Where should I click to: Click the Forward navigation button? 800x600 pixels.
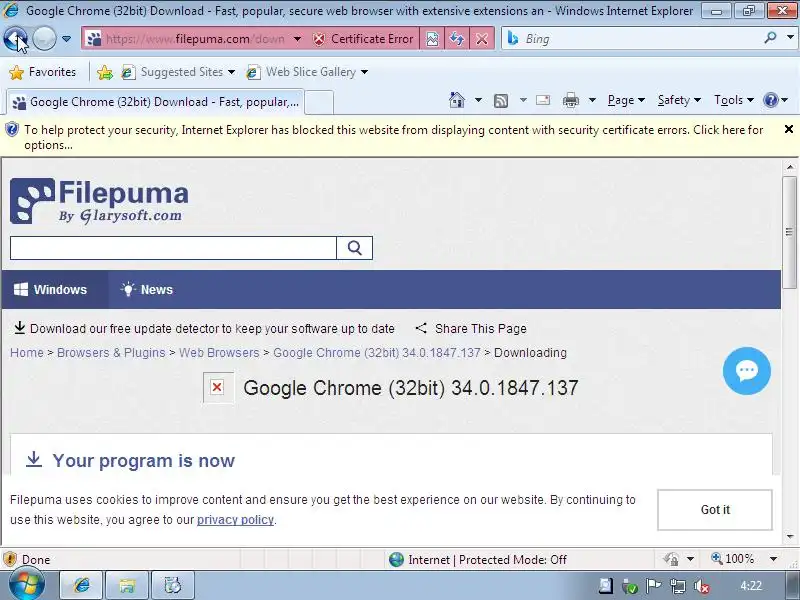pyautogui.click(x=44, y=38)
